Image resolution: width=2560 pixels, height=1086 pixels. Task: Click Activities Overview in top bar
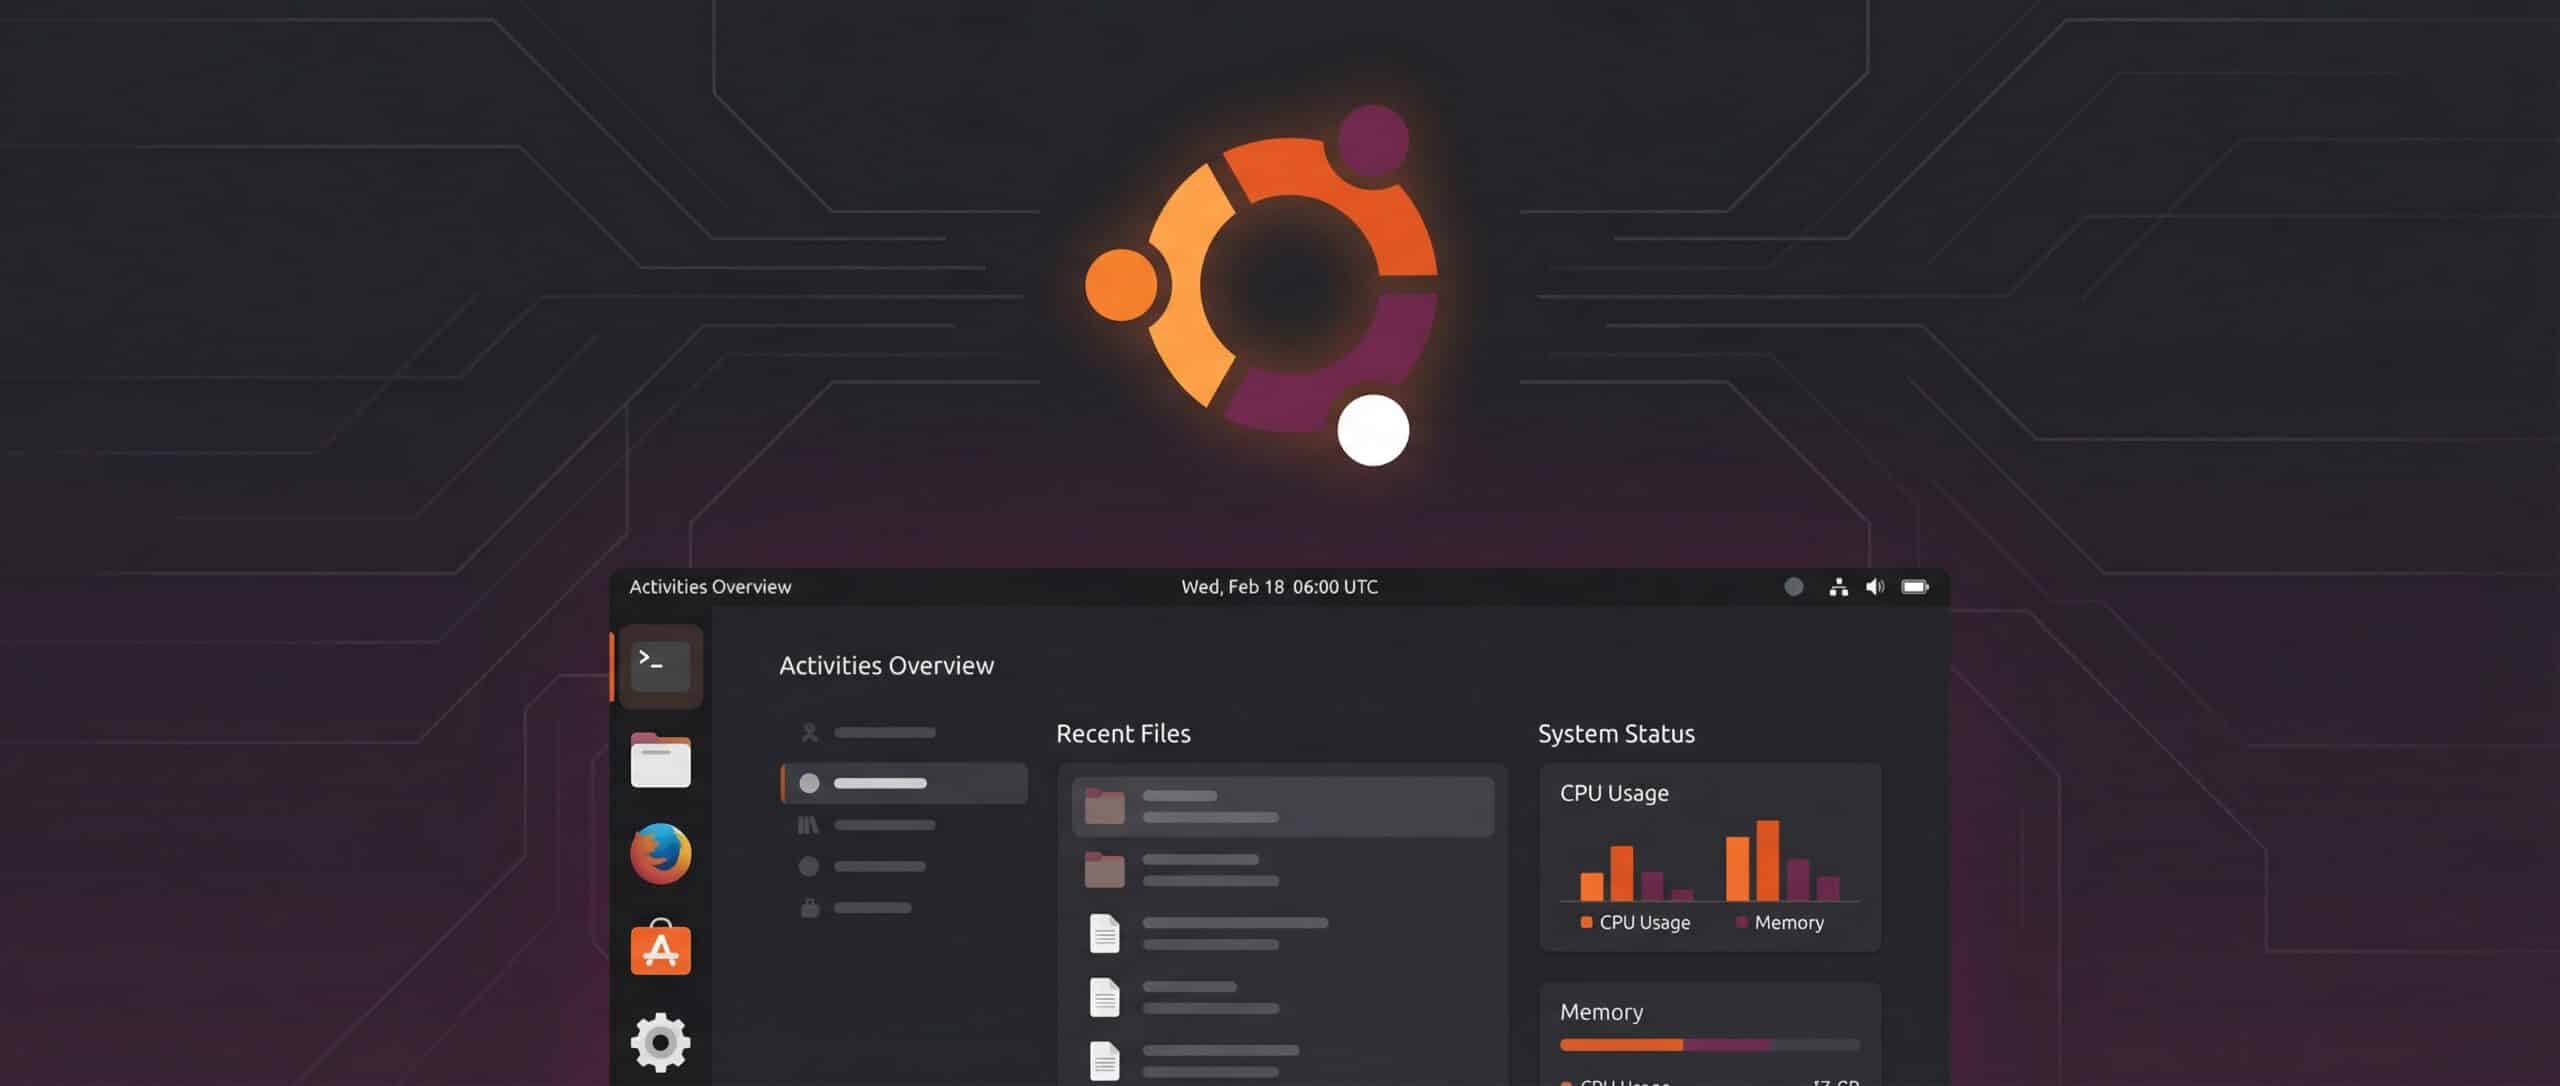(710, 587)
